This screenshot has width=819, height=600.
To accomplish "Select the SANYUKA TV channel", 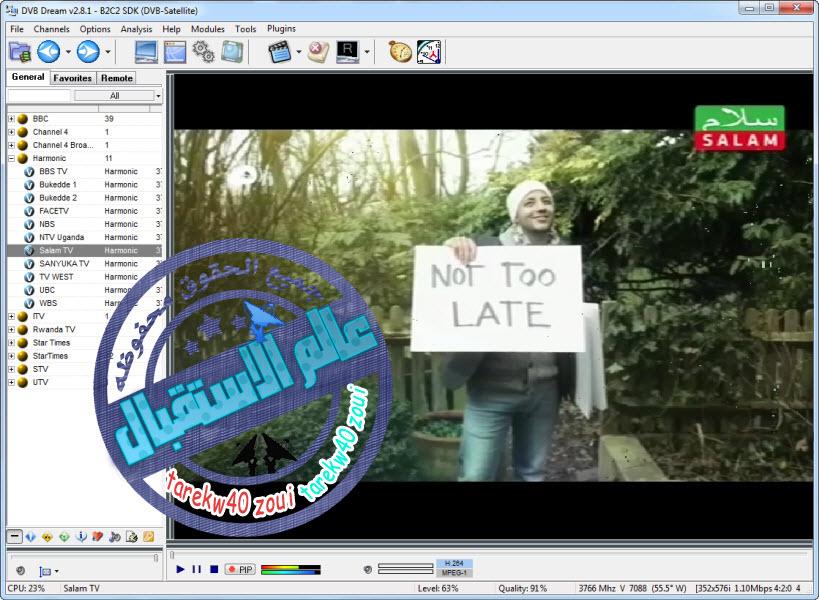I will pyautogui.click(x=85, y=264).
